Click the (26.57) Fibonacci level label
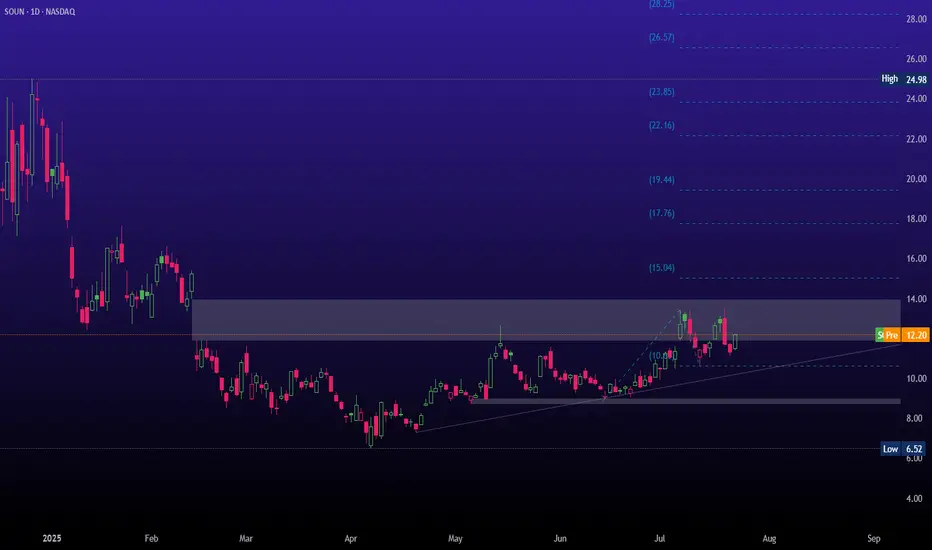This screenshot has height=550, width=932. (662, 37)
